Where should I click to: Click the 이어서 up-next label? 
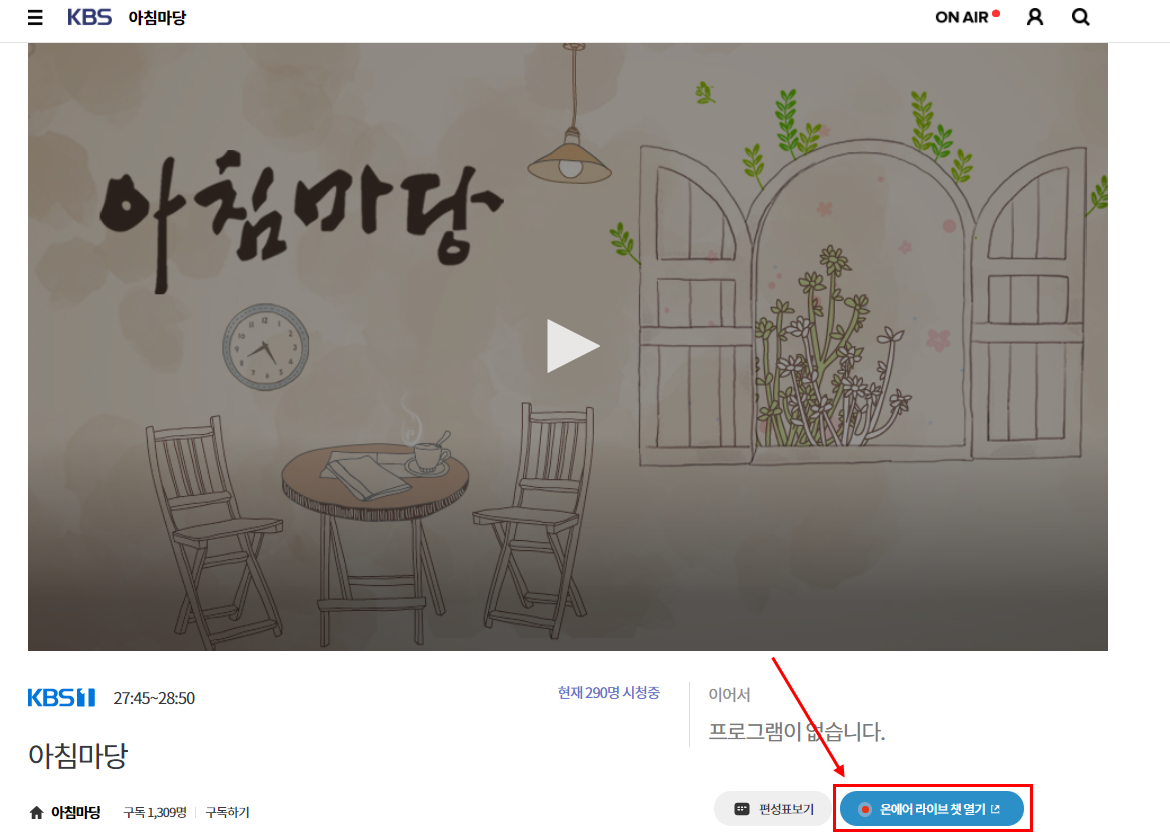729,695
